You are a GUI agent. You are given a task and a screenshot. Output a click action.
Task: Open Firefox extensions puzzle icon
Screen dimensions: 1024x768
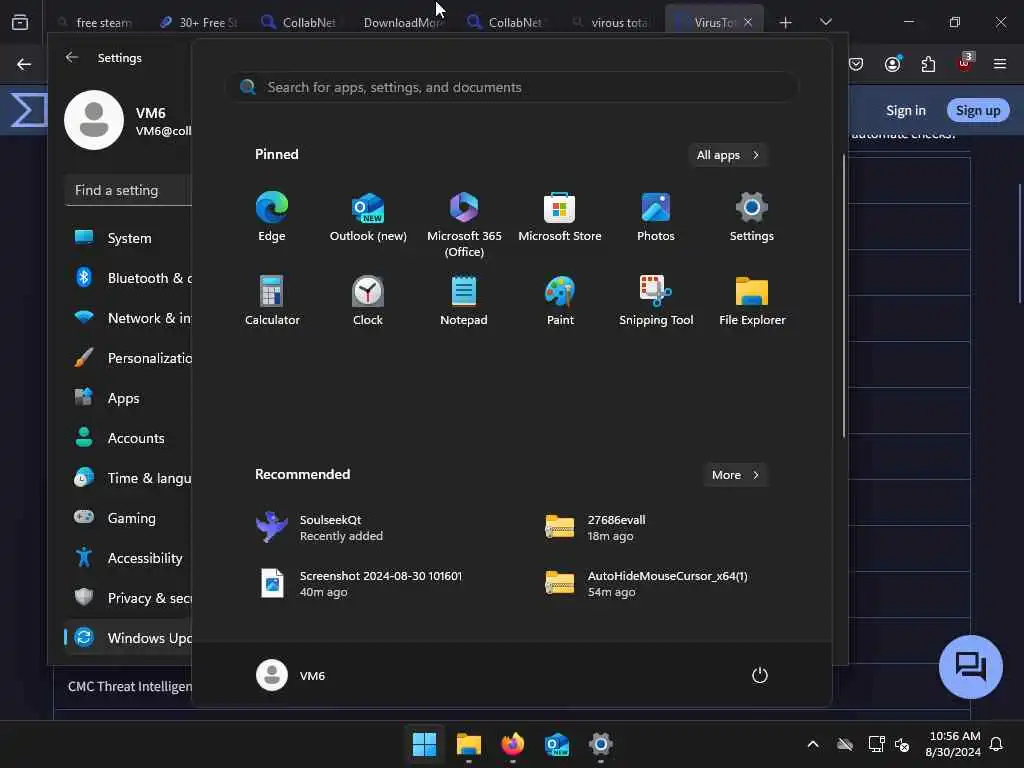pyautogui.click(x=928, y=64)
